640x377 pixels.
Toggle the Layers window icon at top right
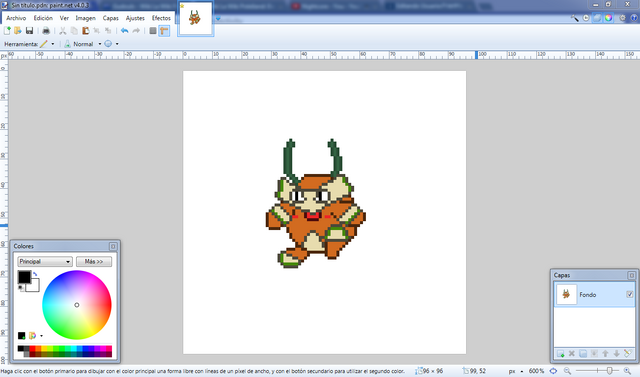pyautogui.click(x=597, y=18)
